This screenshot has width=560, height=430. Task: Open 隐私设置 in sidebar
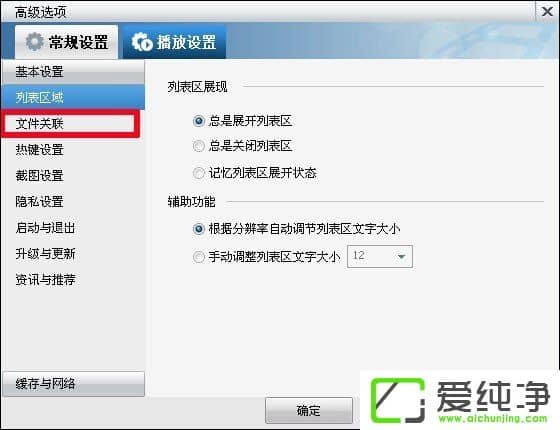39,202
